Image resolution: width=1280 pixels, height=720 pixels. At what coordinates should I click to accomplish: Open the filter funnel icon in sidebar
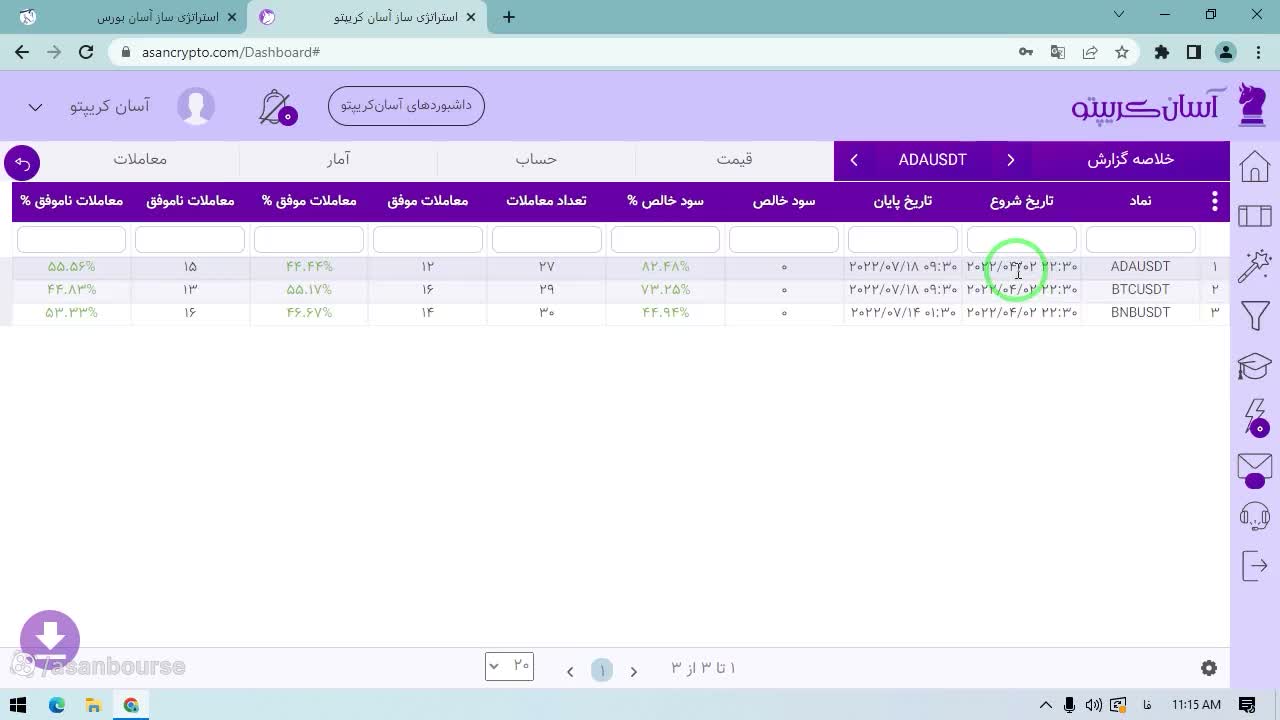click(1254, 316)
